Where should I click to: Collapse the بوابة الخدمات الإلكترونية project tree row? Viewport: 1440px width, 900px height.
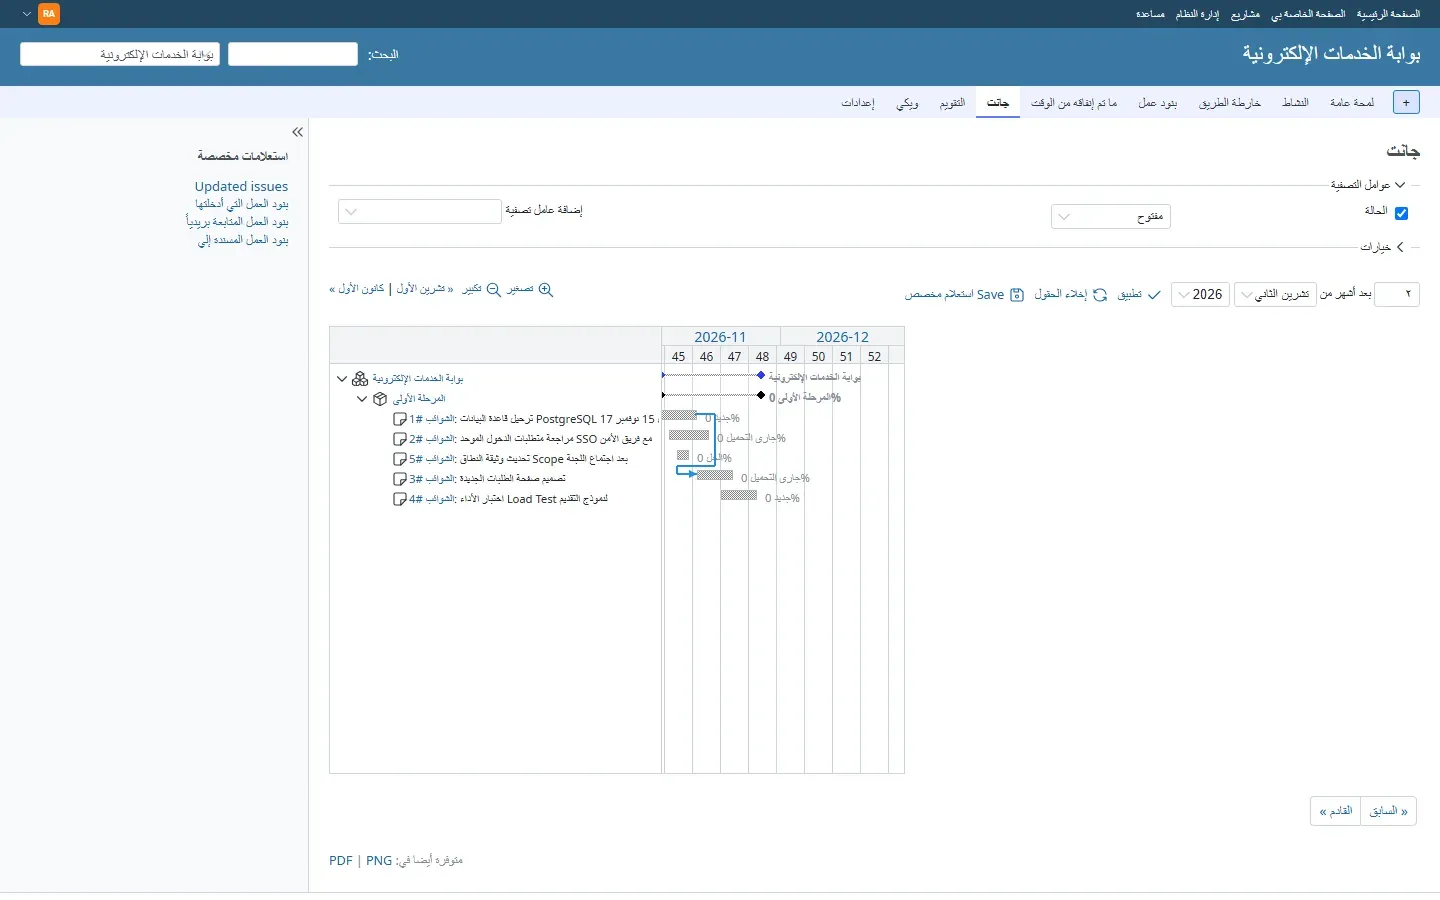click(342, 379)
